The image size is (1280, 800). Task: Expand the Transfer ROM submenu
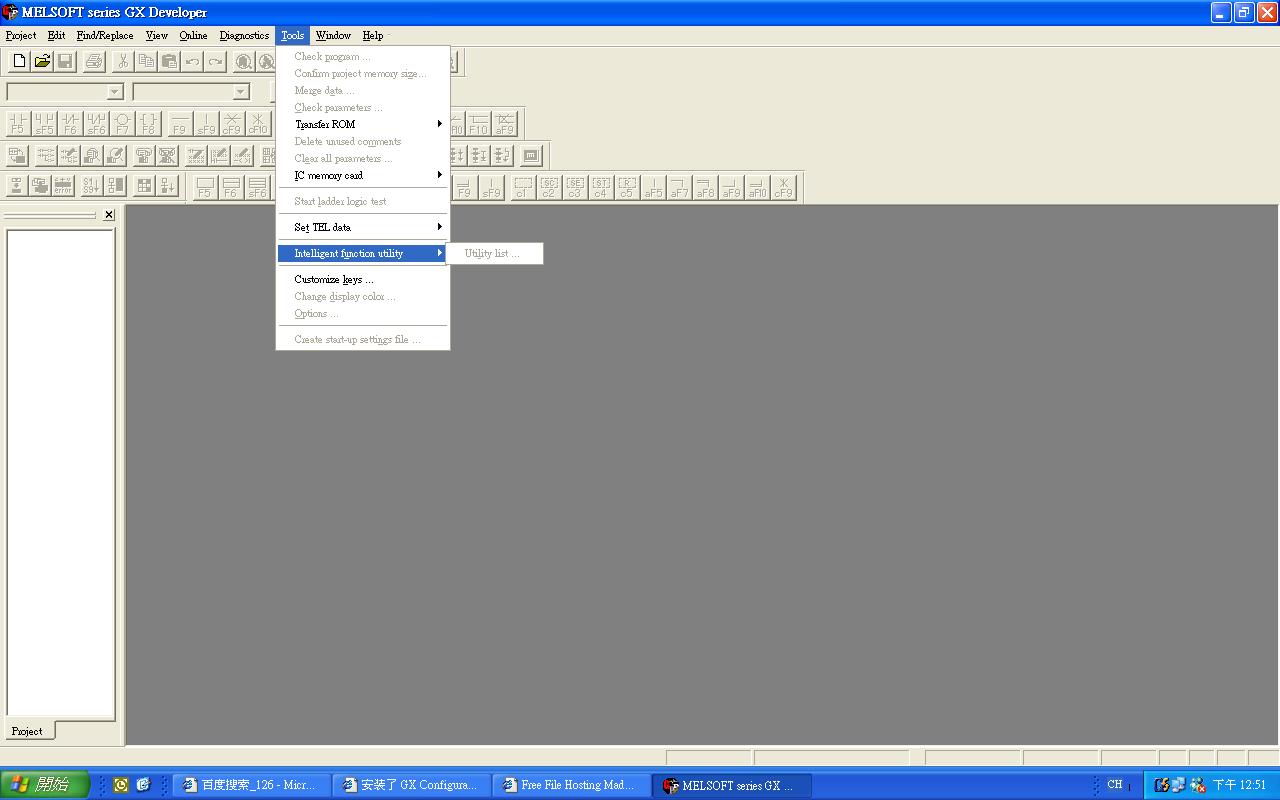click(x=362, y=124)
